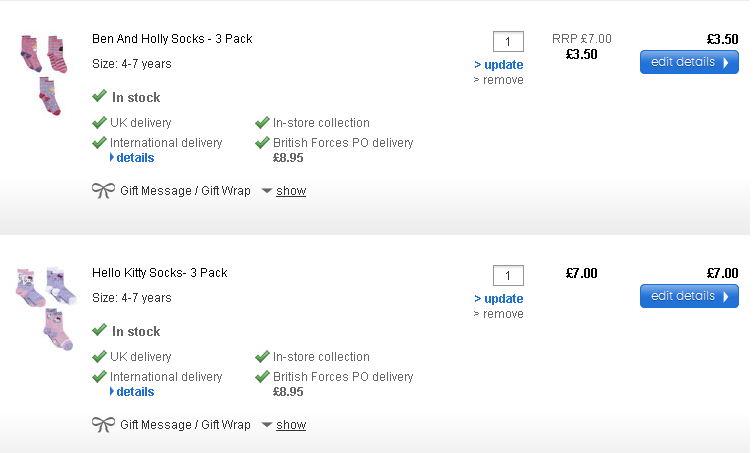The width and height of the screenshot is (753, 453).
Task: Click gift bow icon for Ben And Holly Socks
Action: [103, 190]
